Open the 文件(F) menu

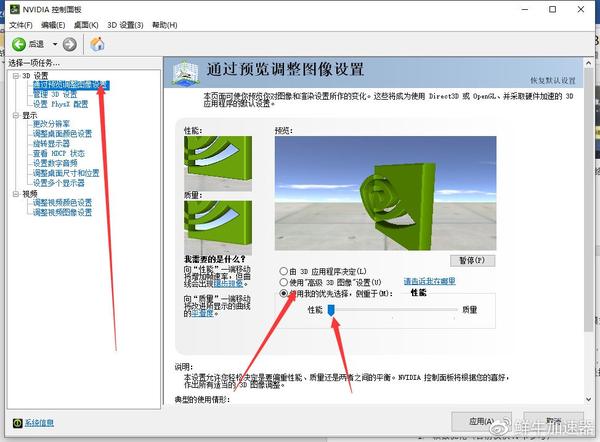(21, 25)
